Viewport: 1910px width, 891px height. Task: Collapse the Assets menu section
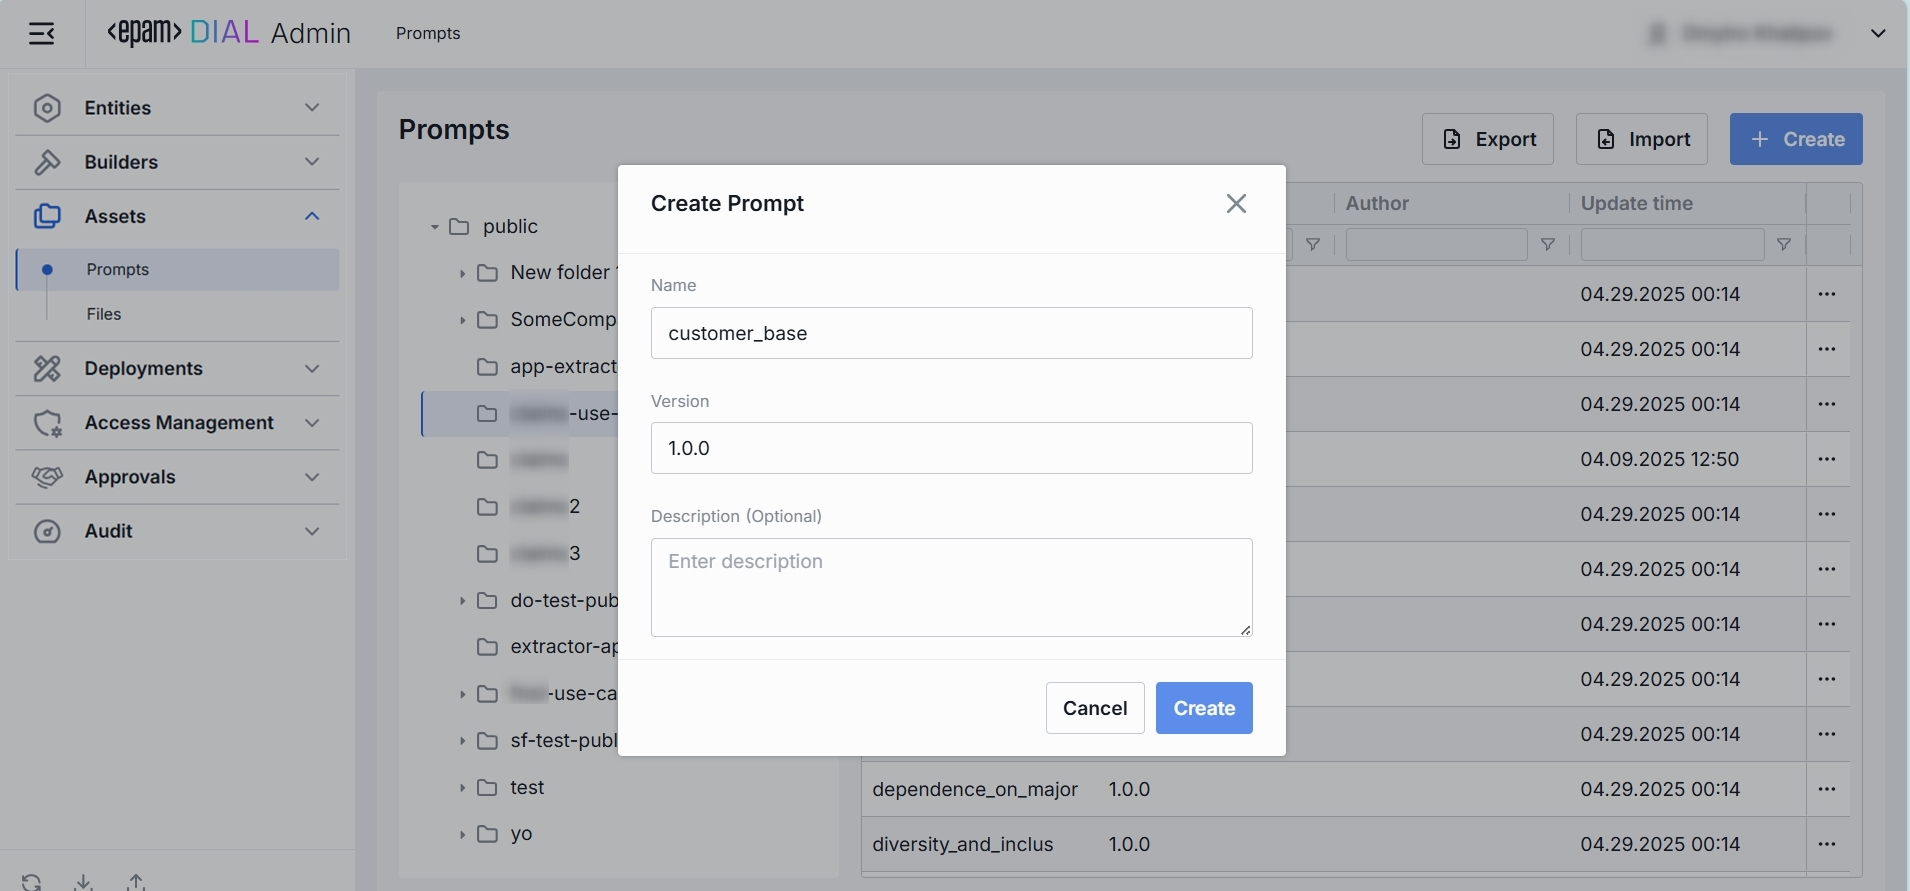pos(312,216)
